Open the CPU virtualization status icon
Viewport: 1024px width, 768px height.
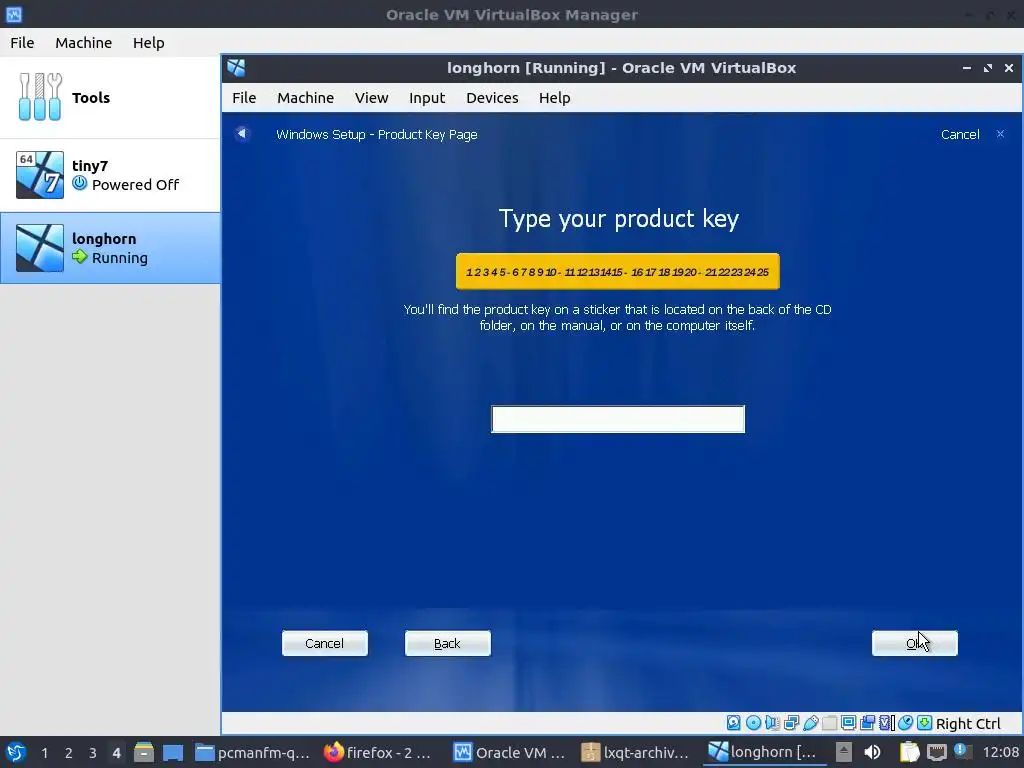pos(885,722)
